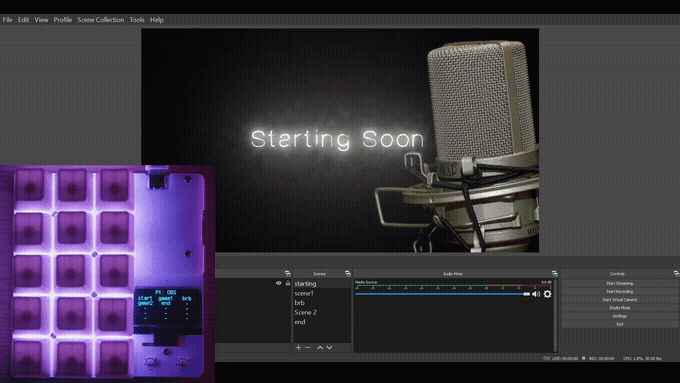Mute Media Source with speaker icon
Image resolution: width=680 pixels, height=383 pixels.
point(536,294)
